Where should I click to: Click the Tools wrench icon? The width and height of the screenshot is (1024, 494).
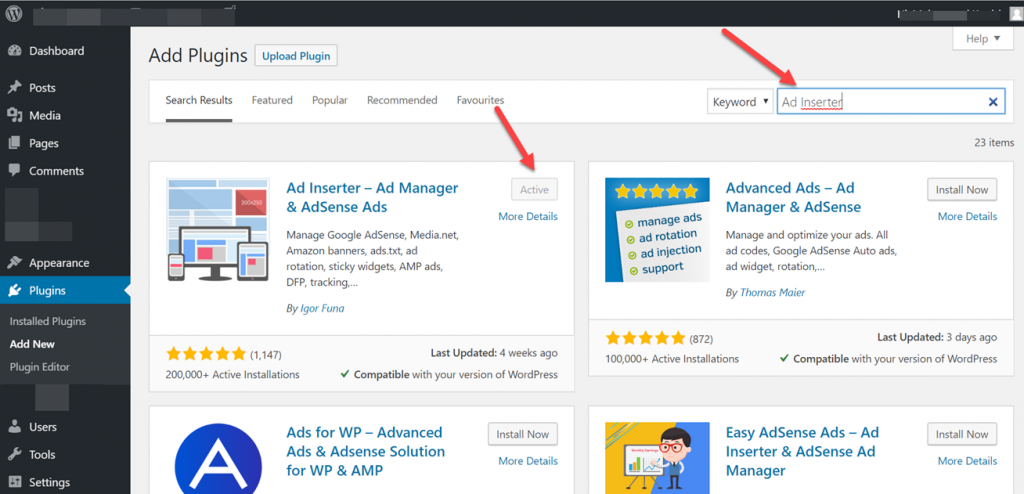(x=14, y=455)
